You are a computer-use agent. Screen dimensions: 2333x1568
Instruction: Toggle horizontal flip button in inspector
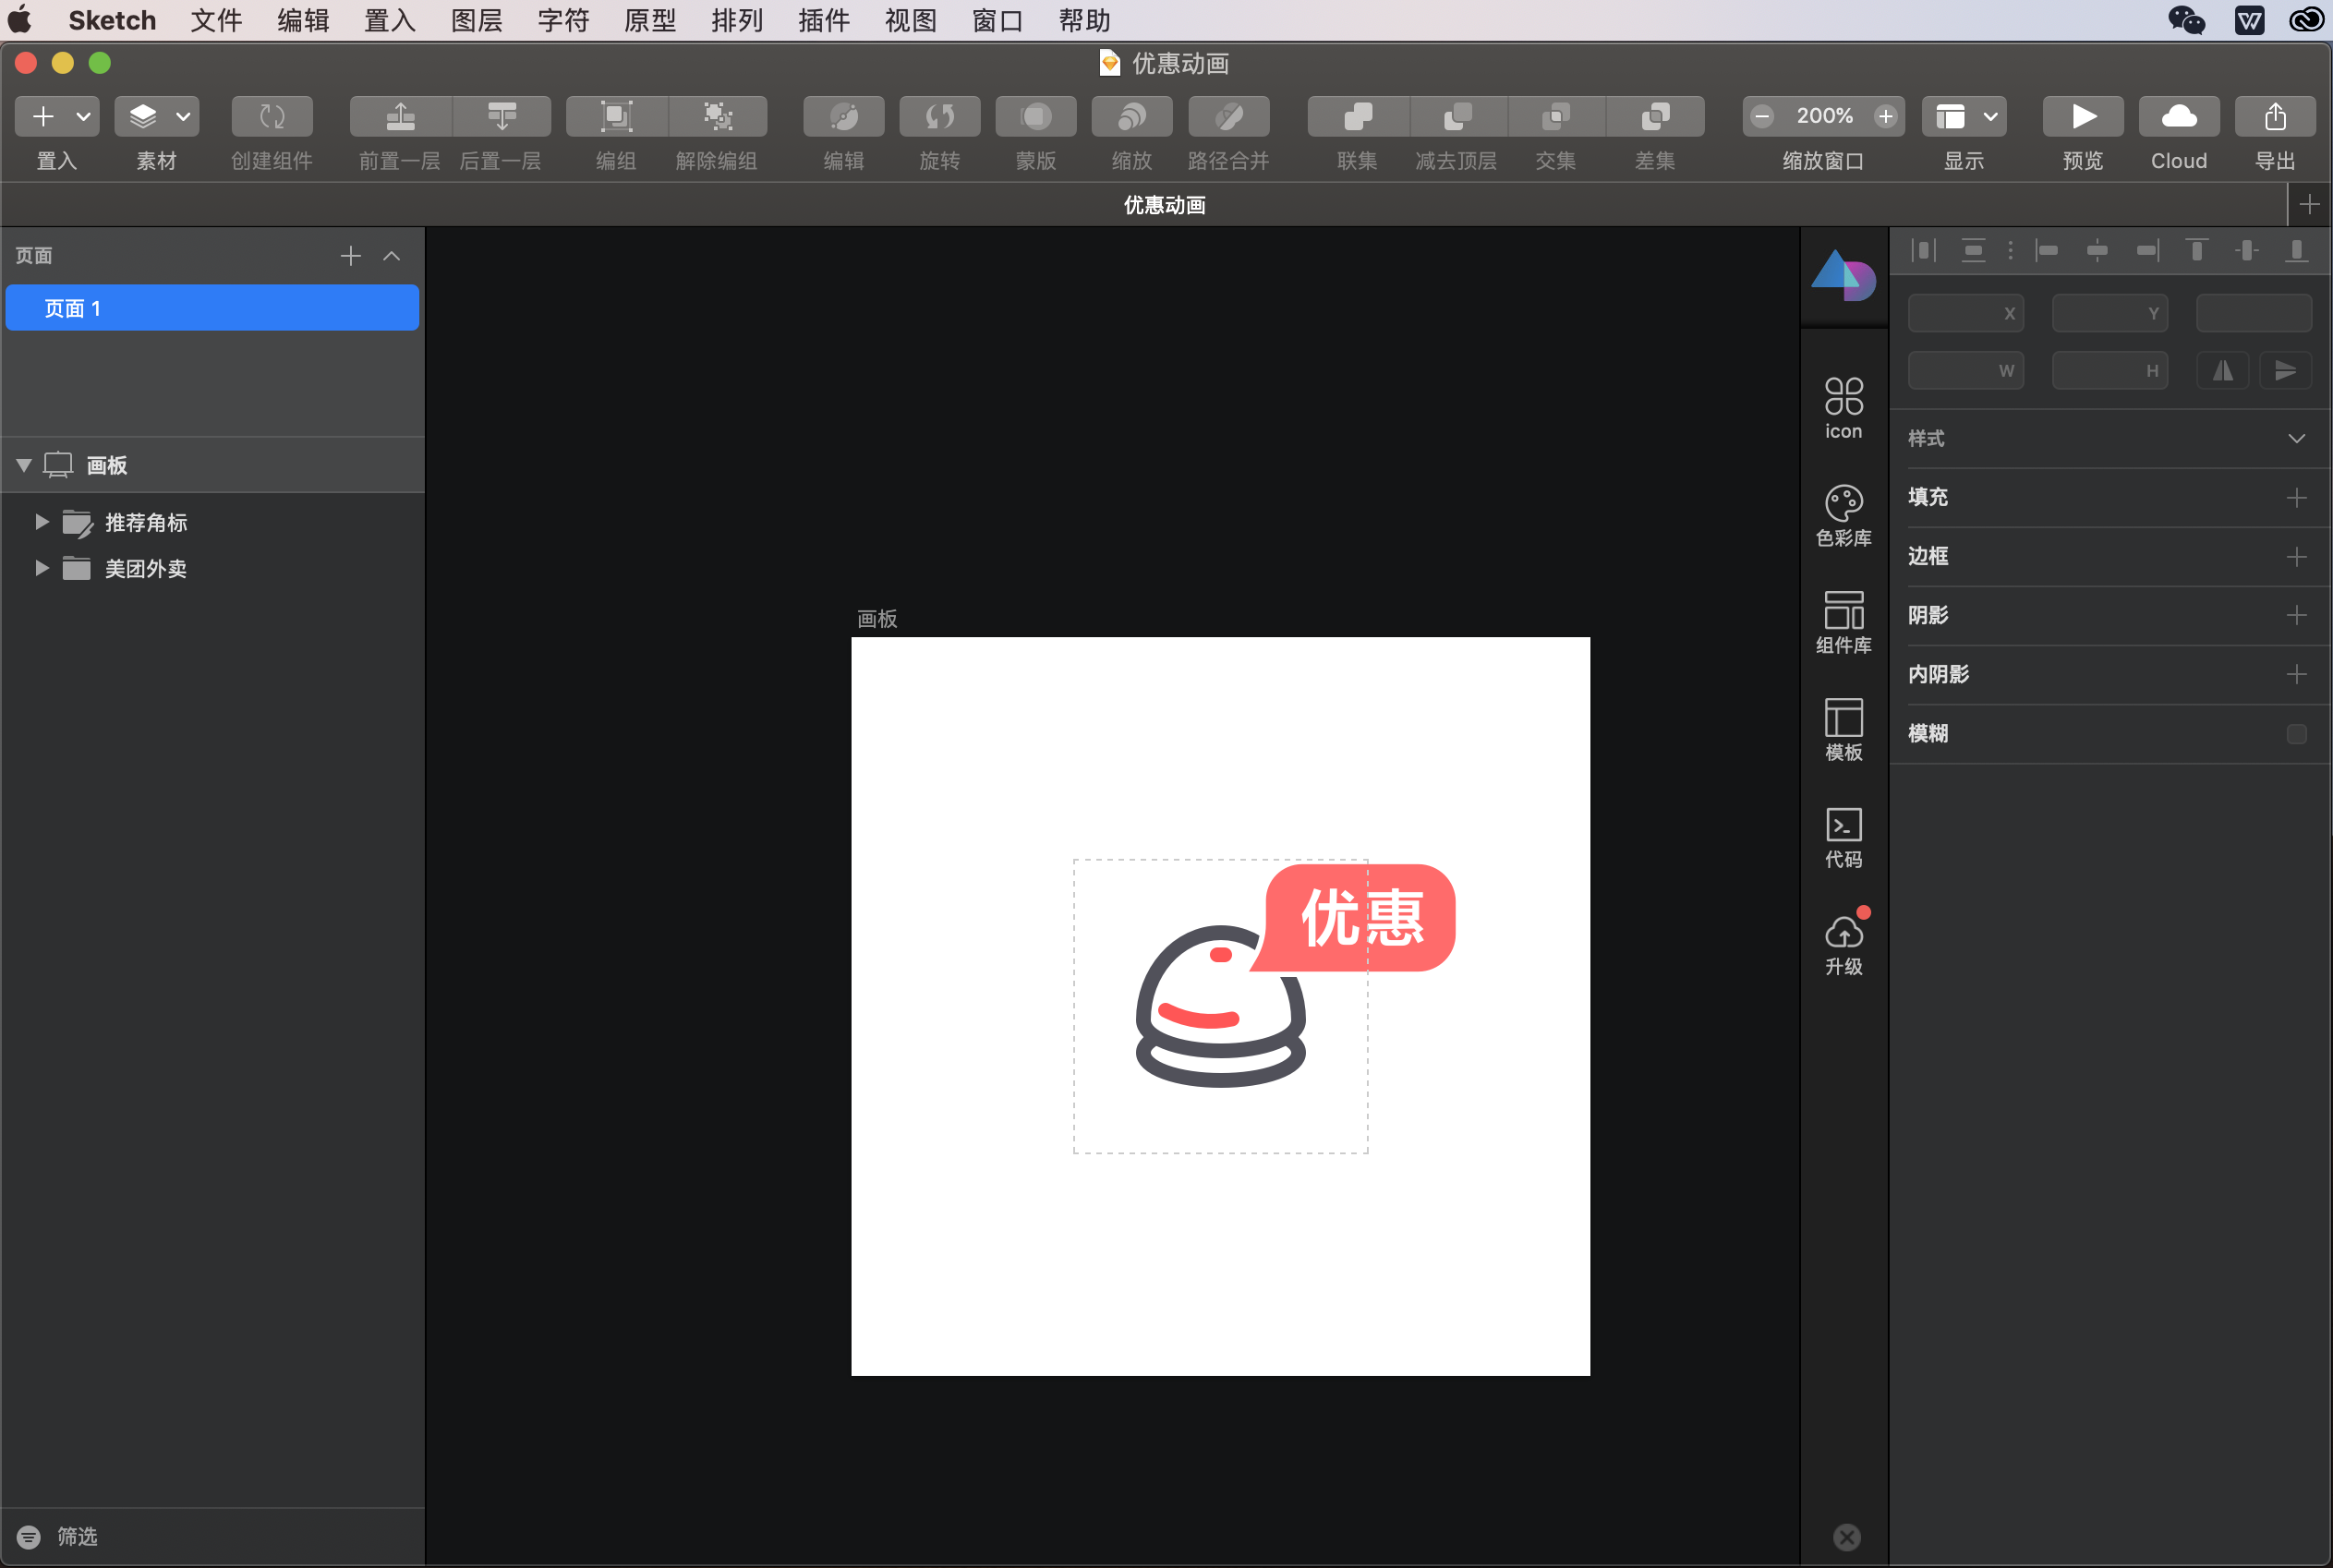(x=2222, y=371)
